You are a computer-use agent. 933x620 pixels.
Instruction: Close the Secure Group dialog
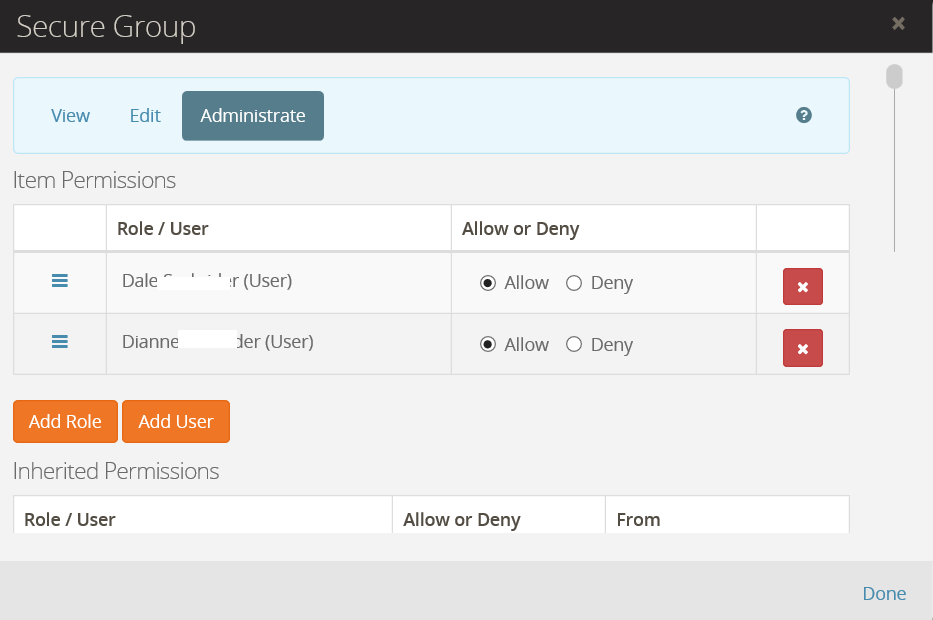[898, 23]
